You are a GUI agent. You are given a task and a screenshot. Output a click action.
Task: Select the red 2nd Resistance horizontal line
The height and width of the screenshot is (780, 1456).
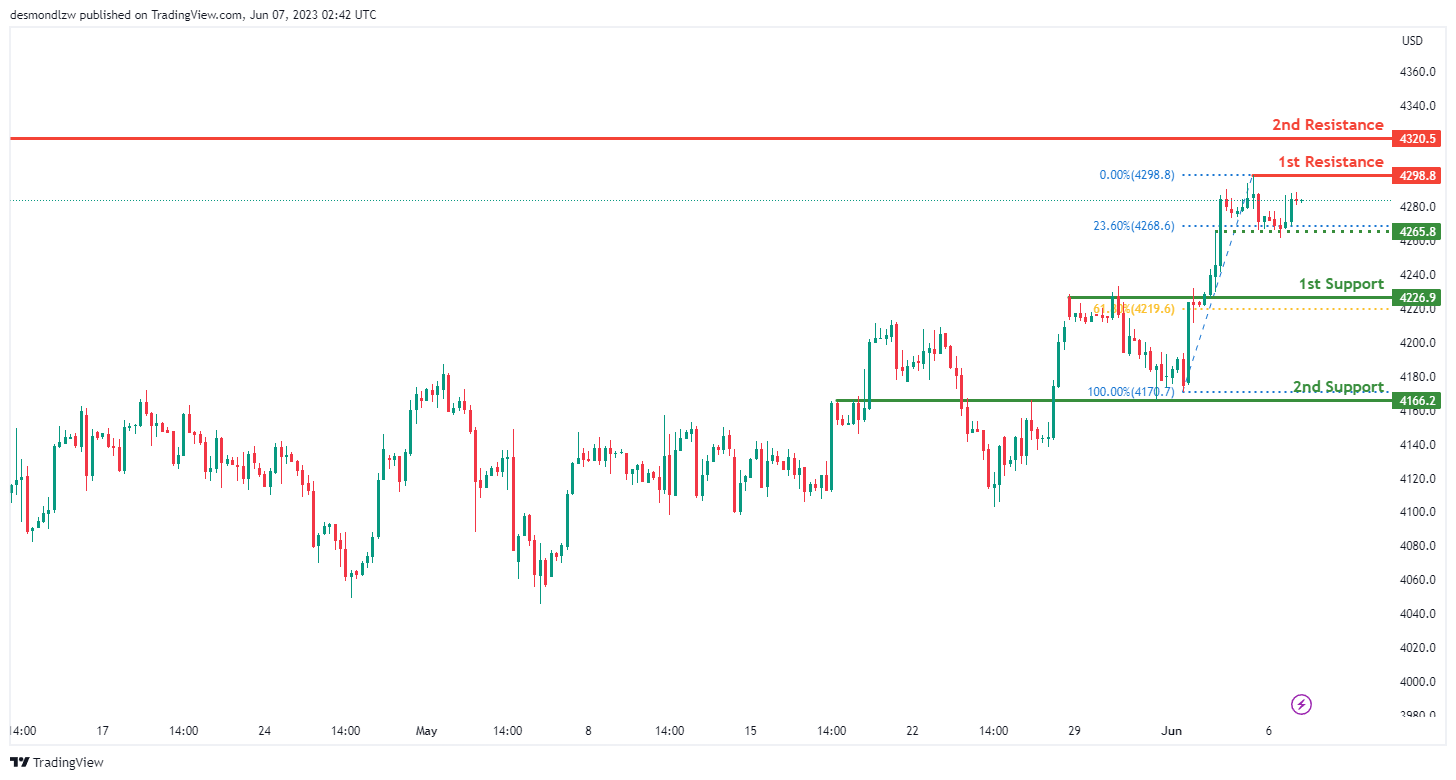point(600,138)
